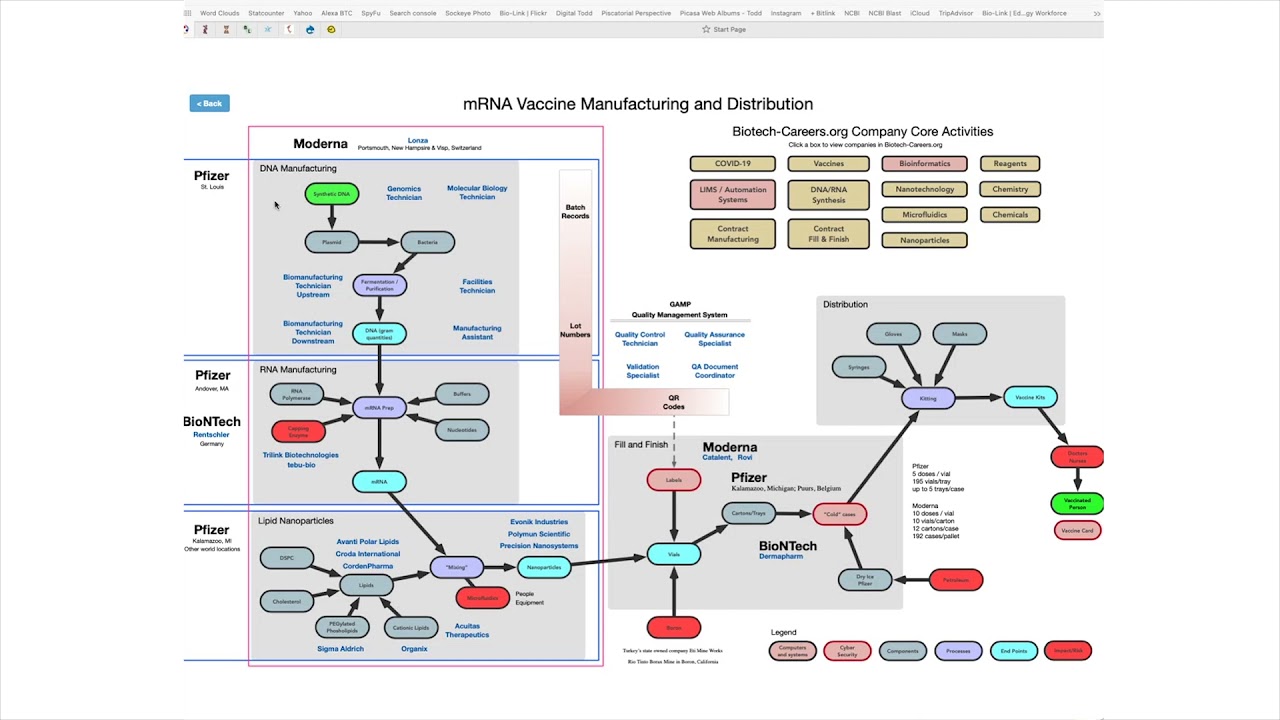This screenshot has width=1280, height=720.
Task: Open the Genomics Technician link
Action: tap(404, 193)
